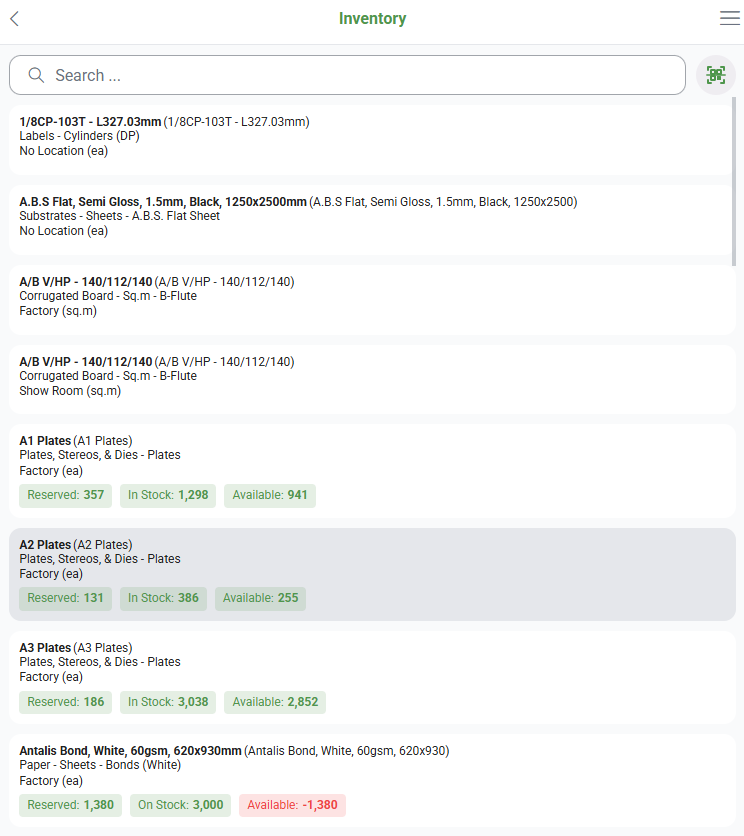Click Antalis Bond Reserved: 1,380 badge

[70, 805]
